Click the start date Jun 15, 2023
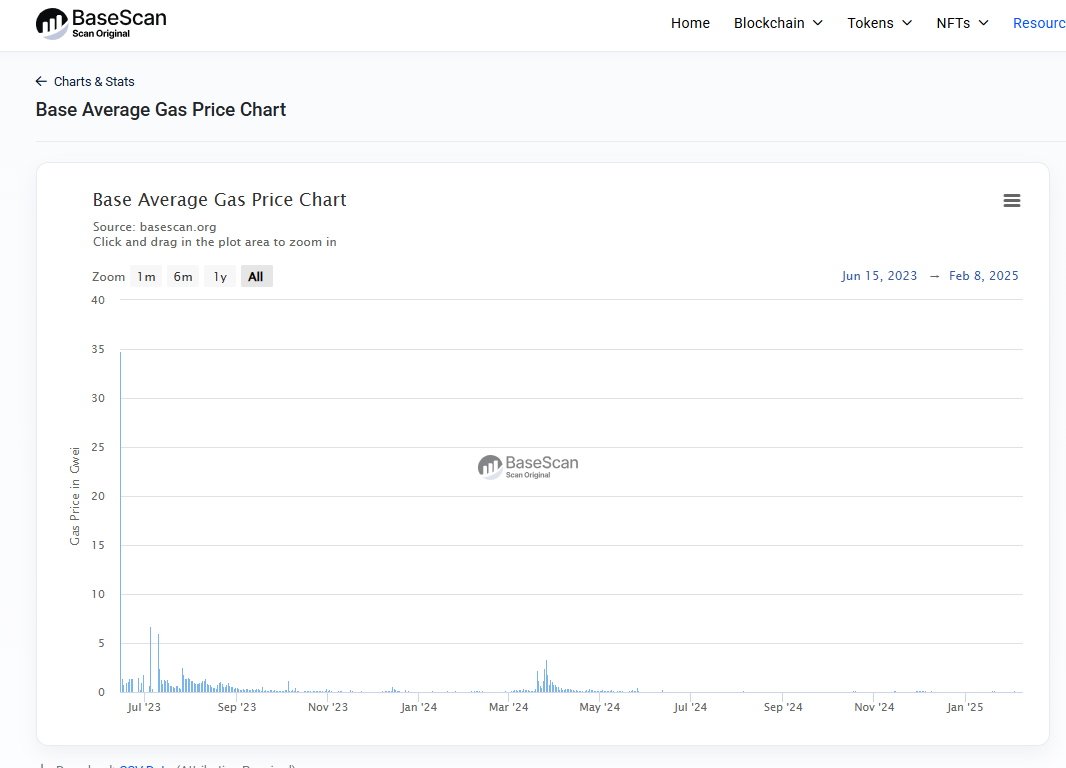 tap(879, 276)
